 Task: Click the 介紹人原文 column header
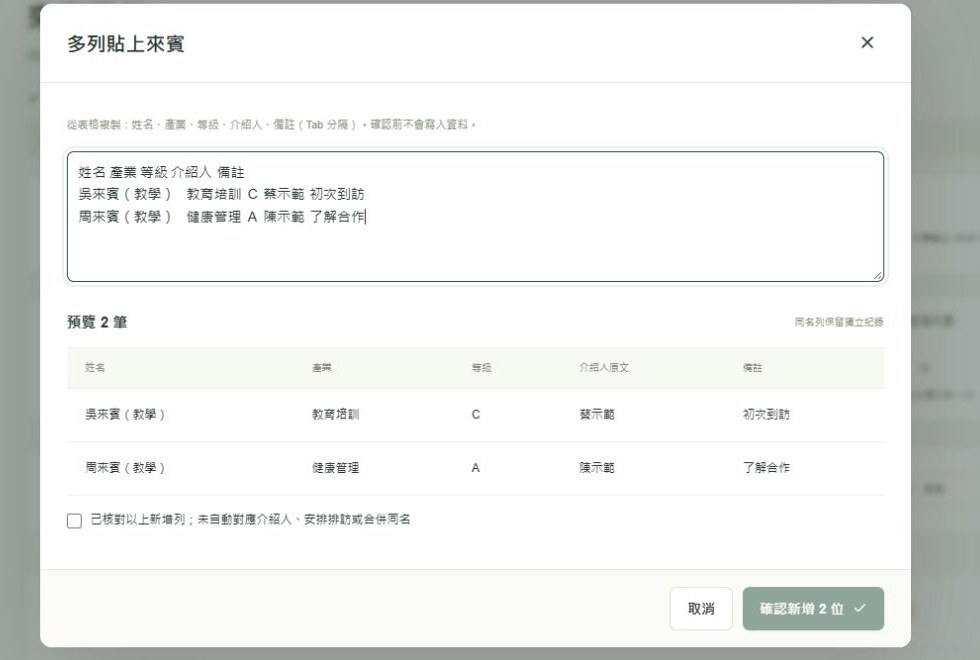point(604,368)
